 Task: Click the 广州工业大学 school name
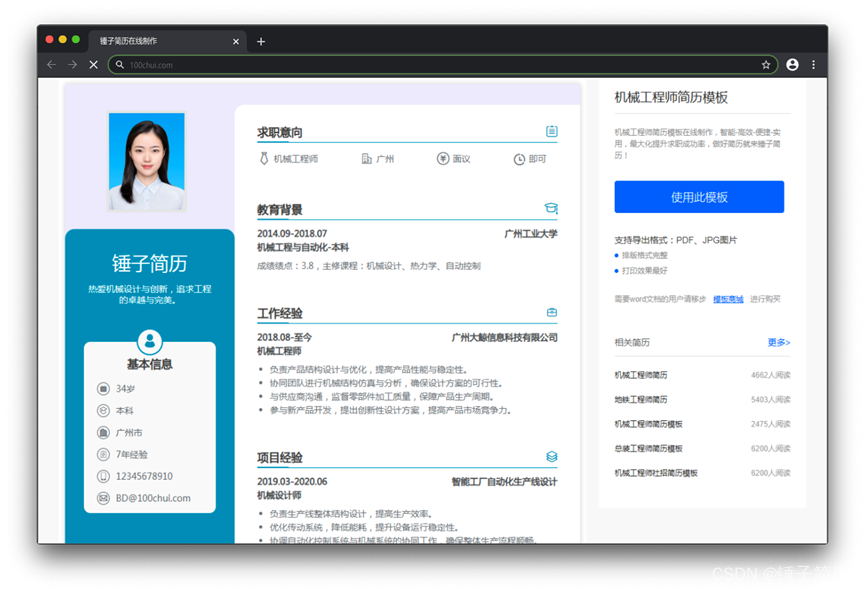tap(531, 234)
